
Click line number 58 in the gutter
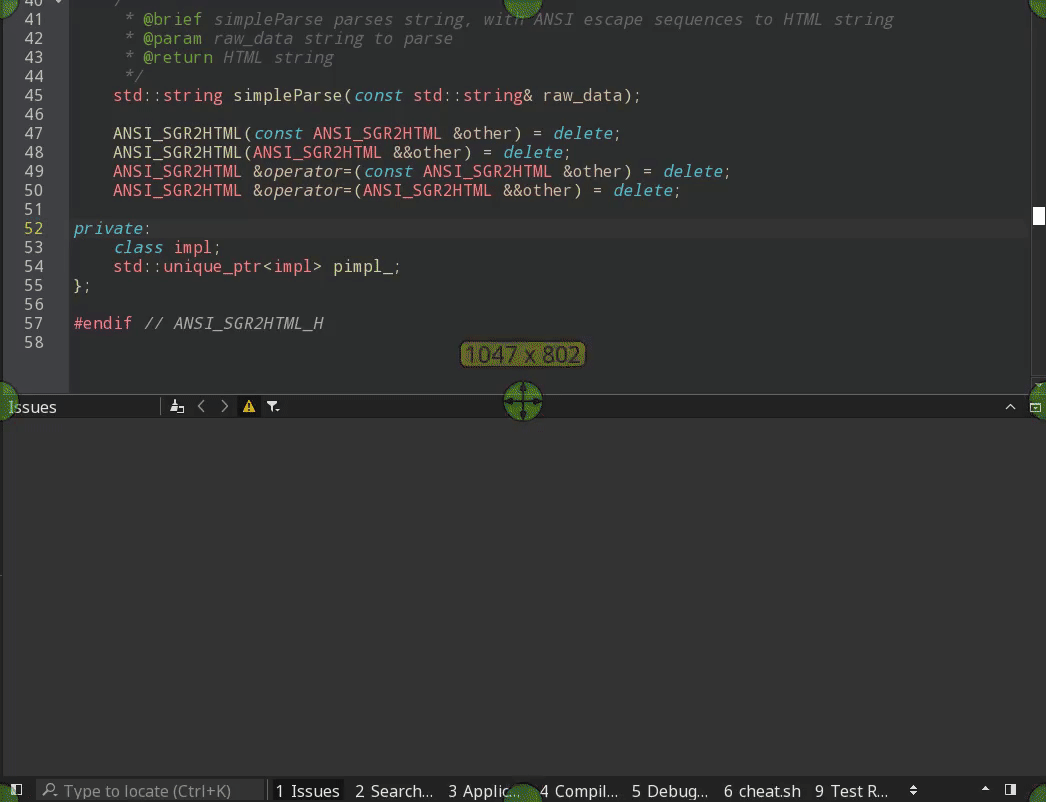[x=33, y=342]
